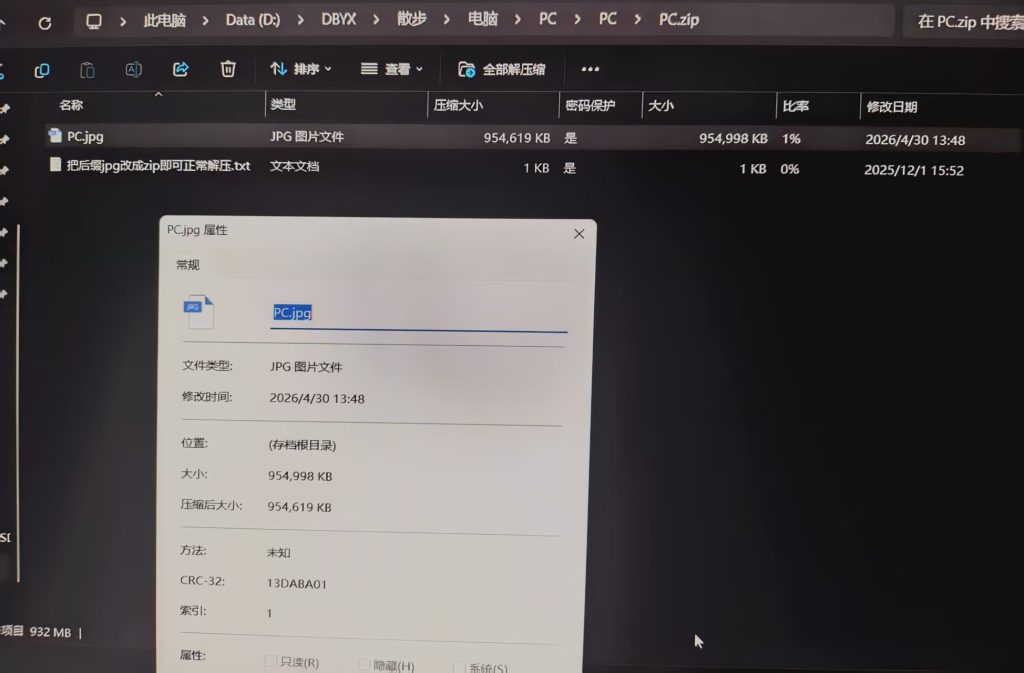Sort by 类型 column header
The width and height of the screenshot is (1024, 673).
(x=283, y=104)
